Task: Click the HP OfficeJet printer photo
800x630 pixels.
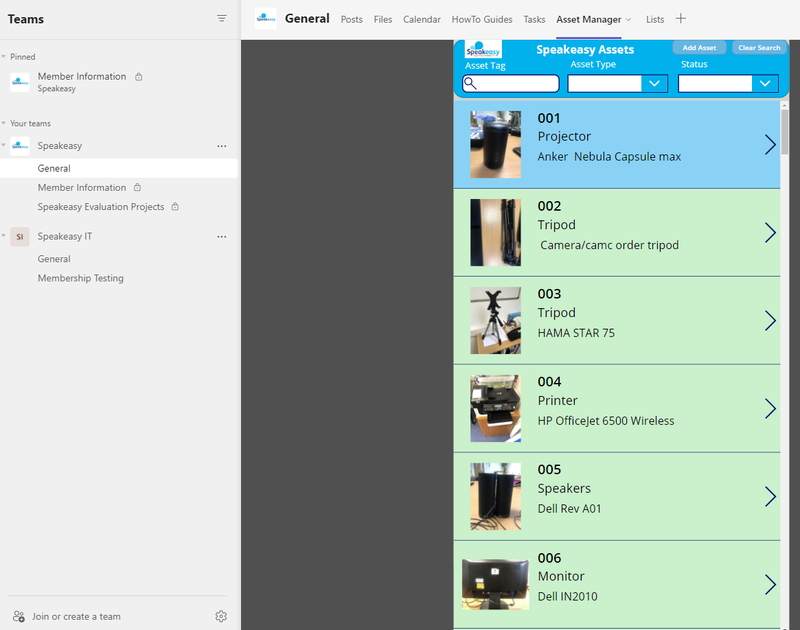Action: point(495,409)
